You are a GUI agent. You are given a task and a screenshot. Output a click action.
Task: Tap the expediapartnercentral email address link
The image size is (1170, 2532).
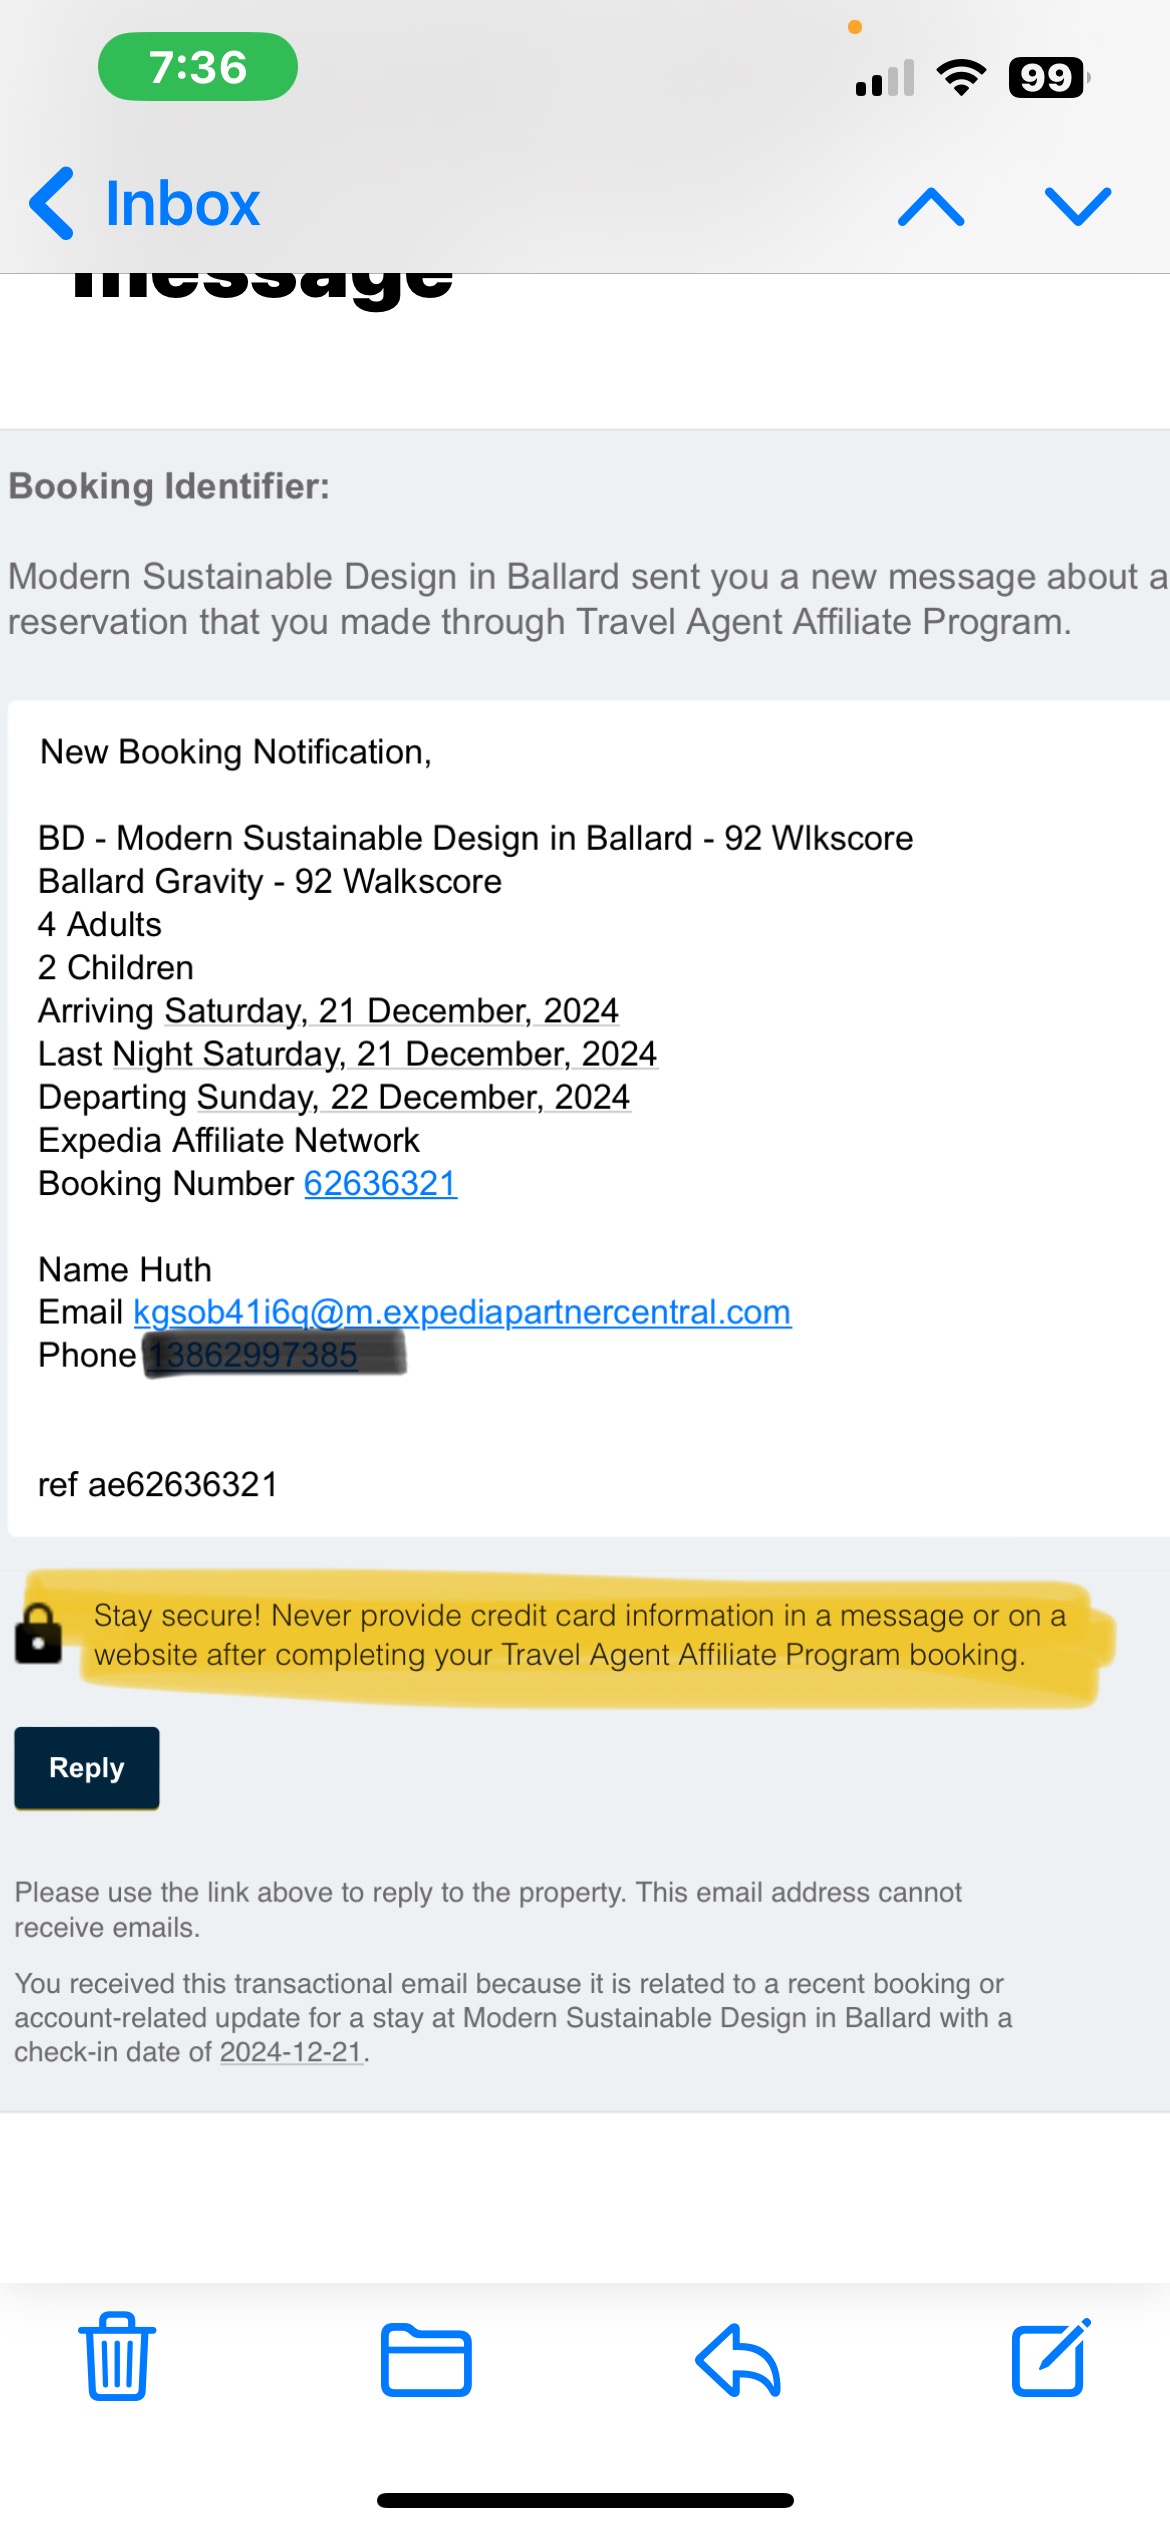tap(462, 1312)
